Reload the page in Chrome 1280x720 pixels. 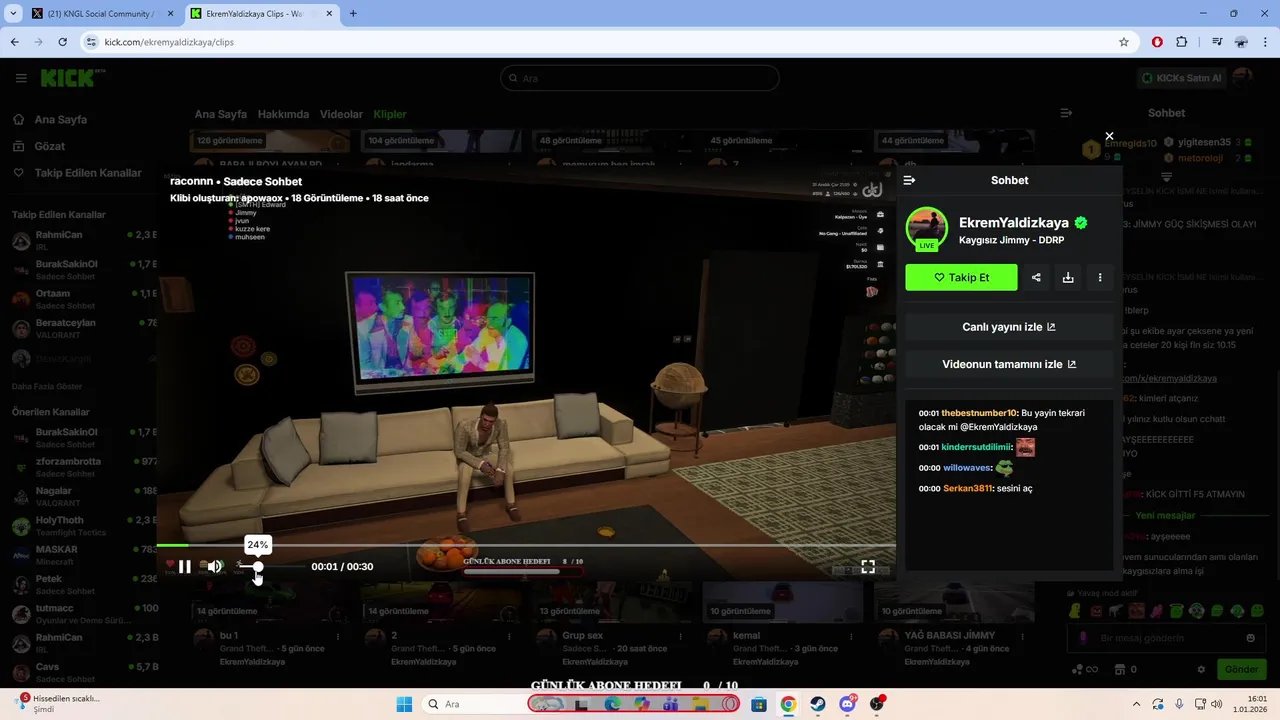point(62,42)
